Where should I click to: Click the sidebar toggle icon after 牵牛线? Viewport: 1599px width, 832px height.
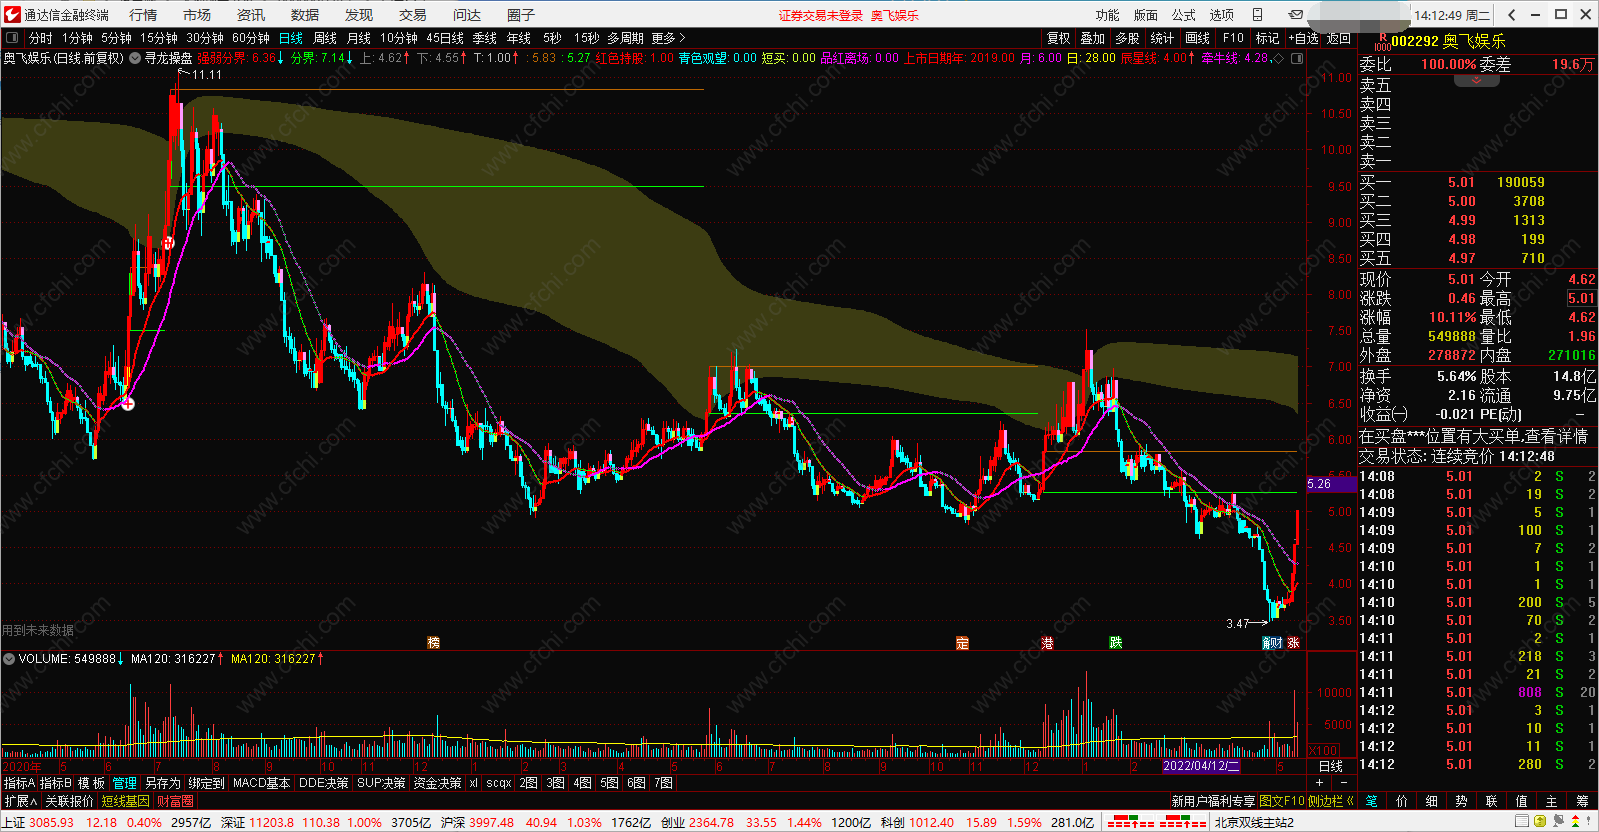1297,58
